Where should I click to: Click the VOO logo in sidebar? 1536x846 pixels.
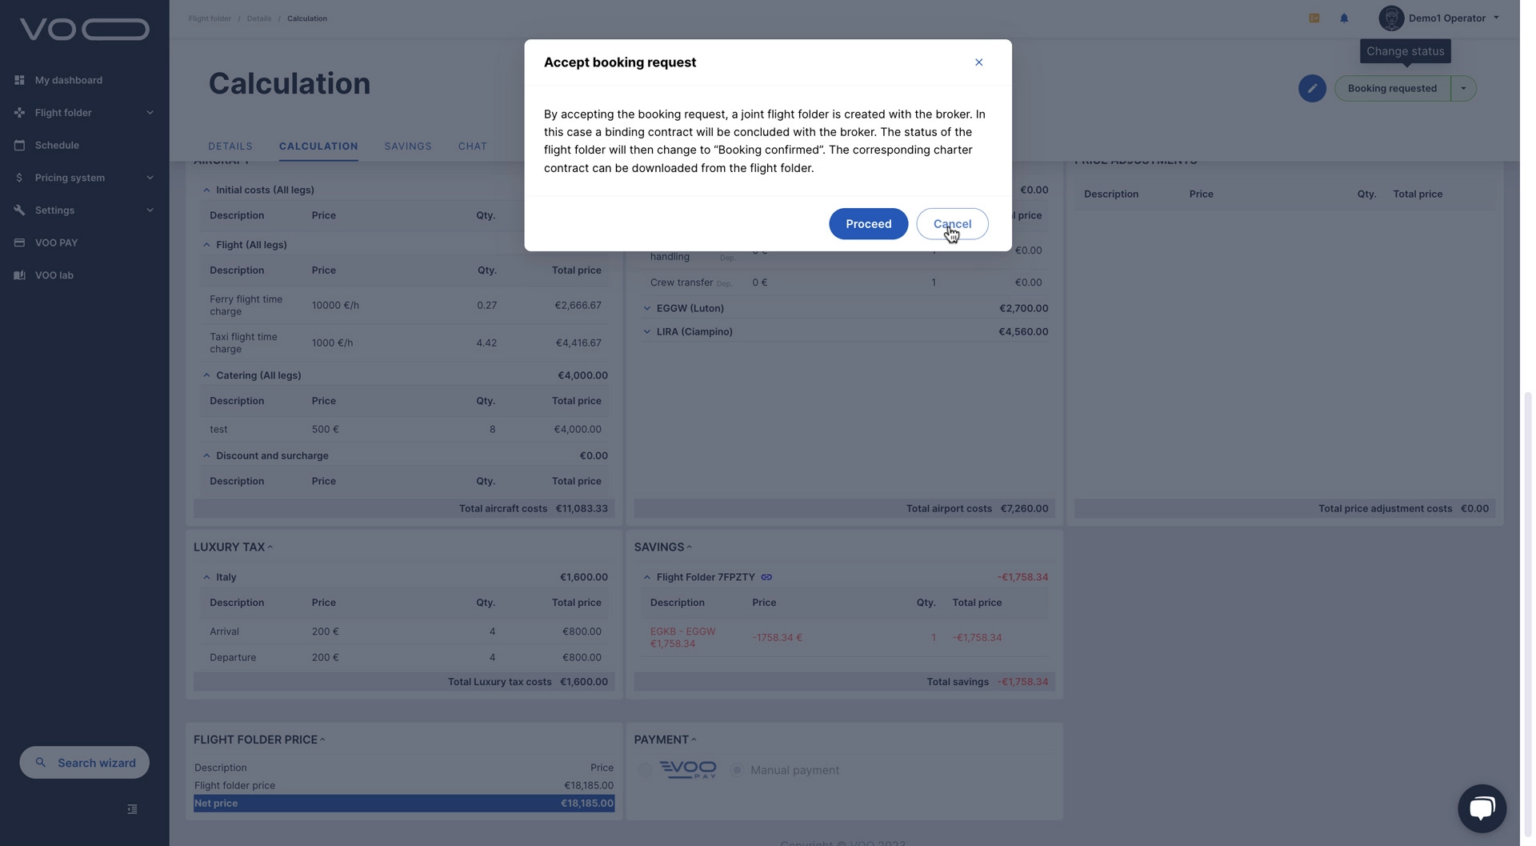[x=84, y=30]
